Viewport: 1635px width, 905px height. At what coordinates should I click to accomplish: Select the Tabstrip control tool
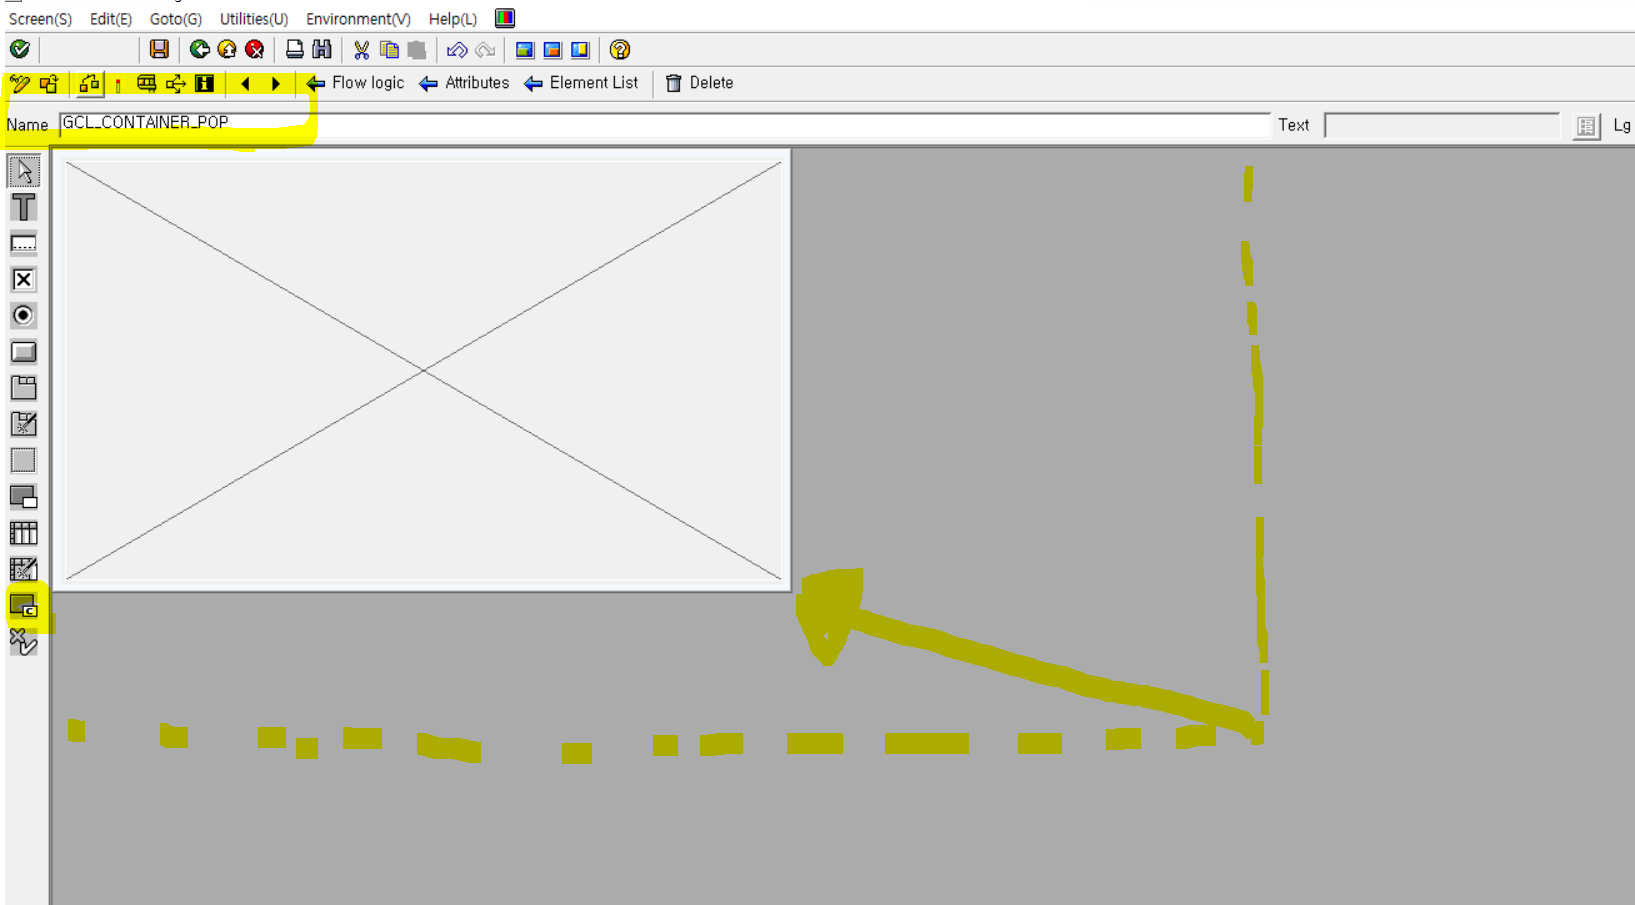click(24, 388)
